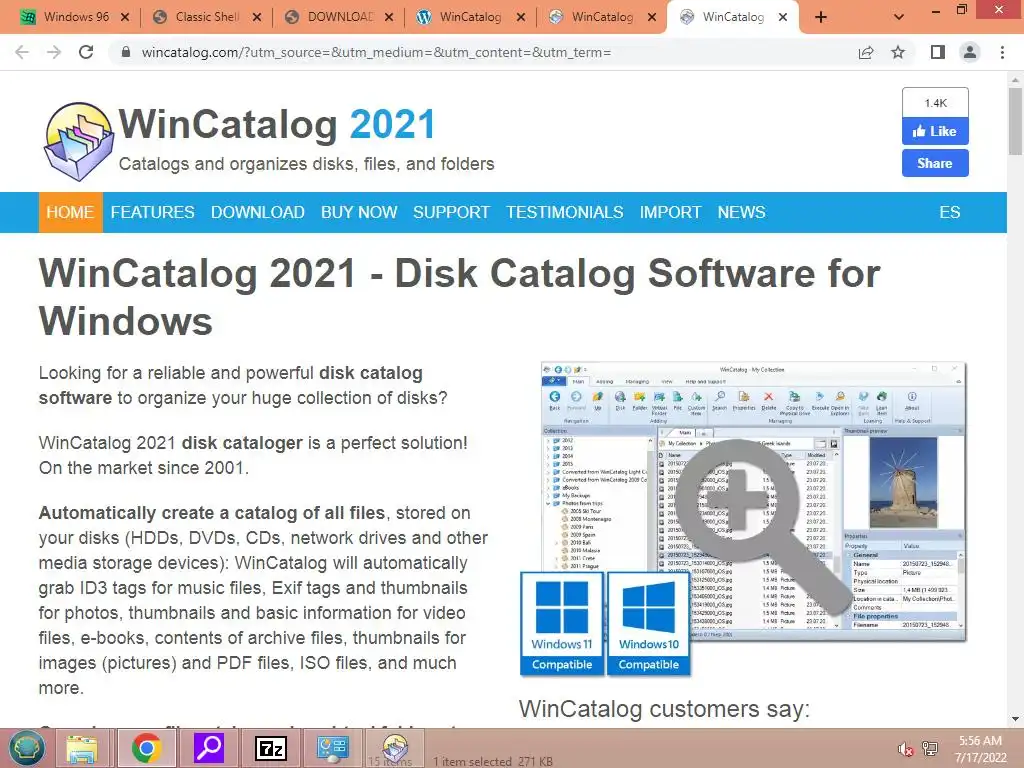
Task: Open the Start button orb
Action: 26,748
